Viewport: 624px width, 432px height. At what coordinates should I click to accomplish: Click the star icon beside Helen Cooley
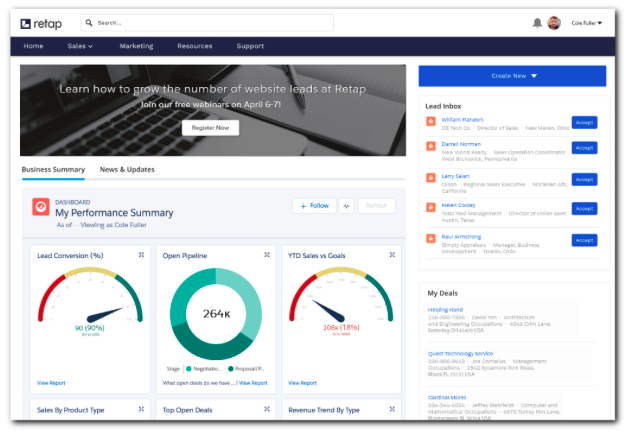tap(431, 207)
